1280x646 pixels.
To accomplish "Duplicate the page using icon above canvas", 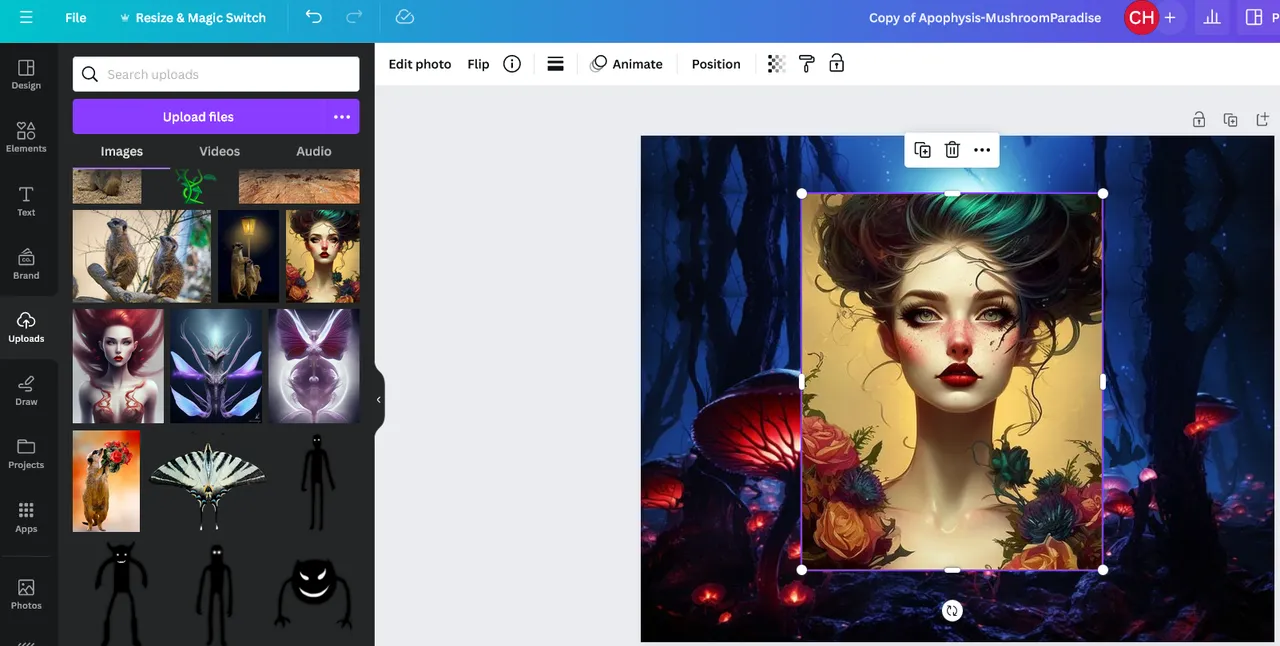I will 1231,120.
